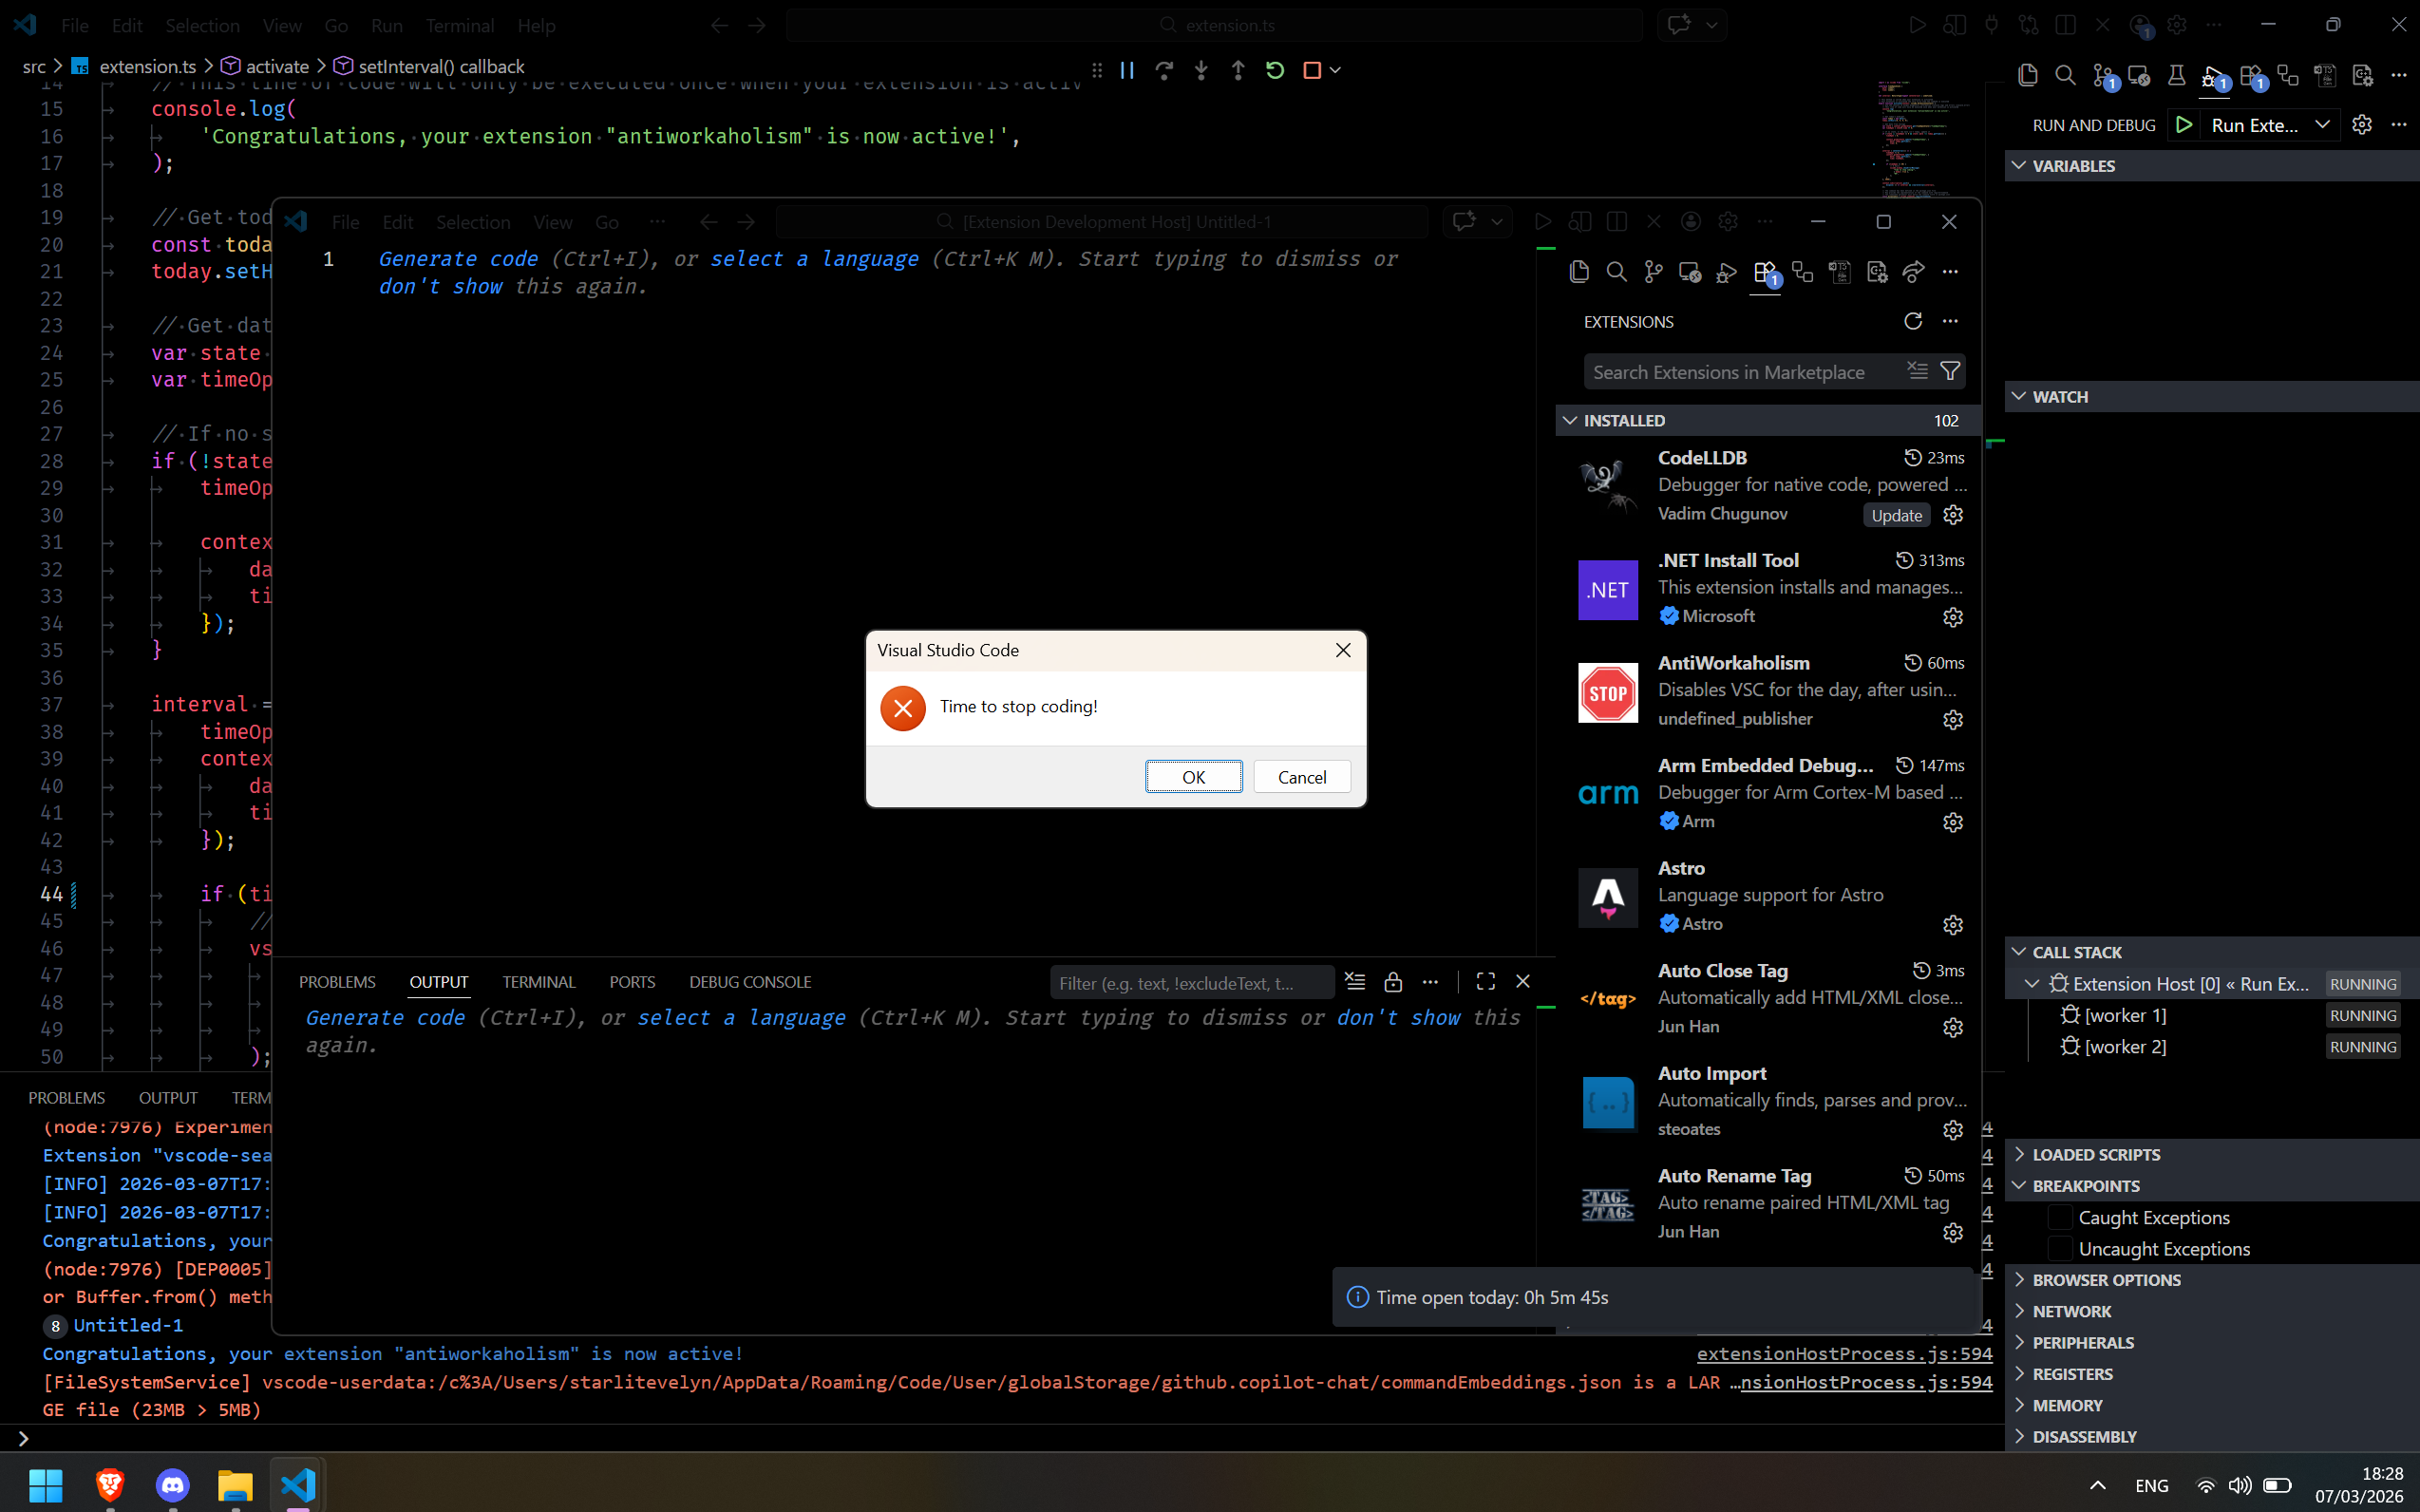2420x1512 pixels.
Task: Open the extensions filter funnel icon
Action: (1949, 371)
